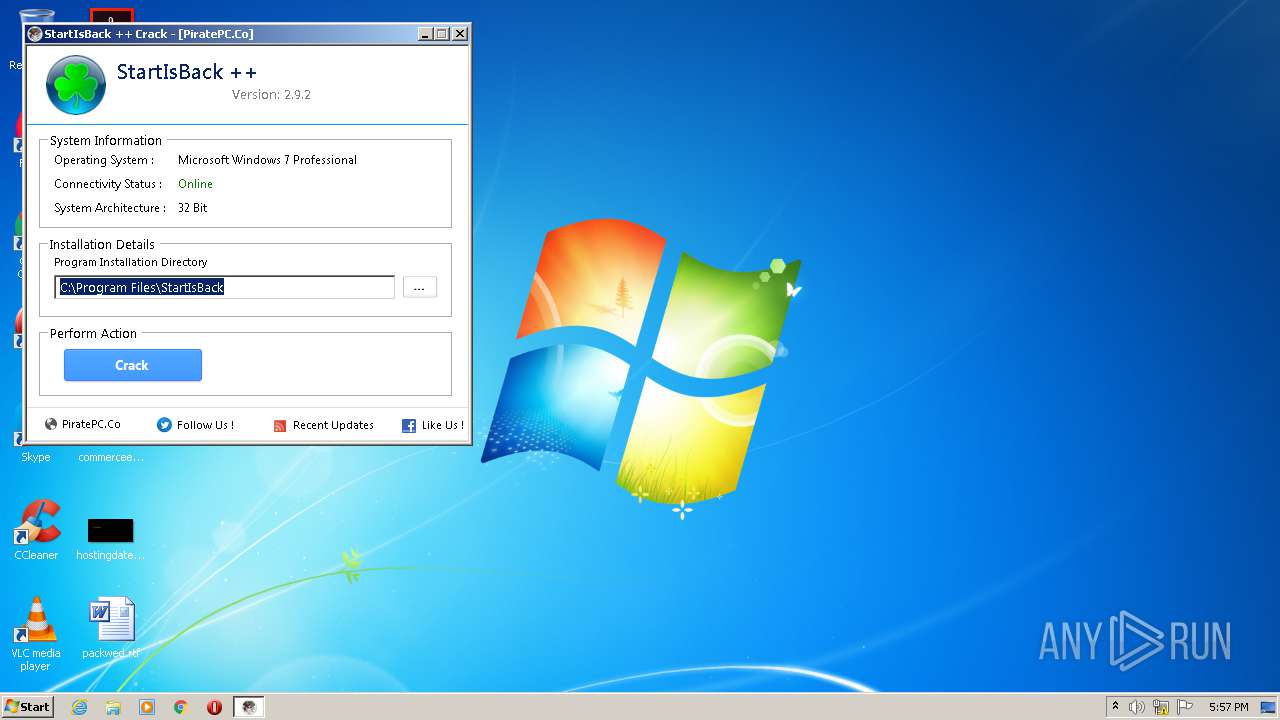Click the green 'Online' connectivity status

(x=195, y=184)
